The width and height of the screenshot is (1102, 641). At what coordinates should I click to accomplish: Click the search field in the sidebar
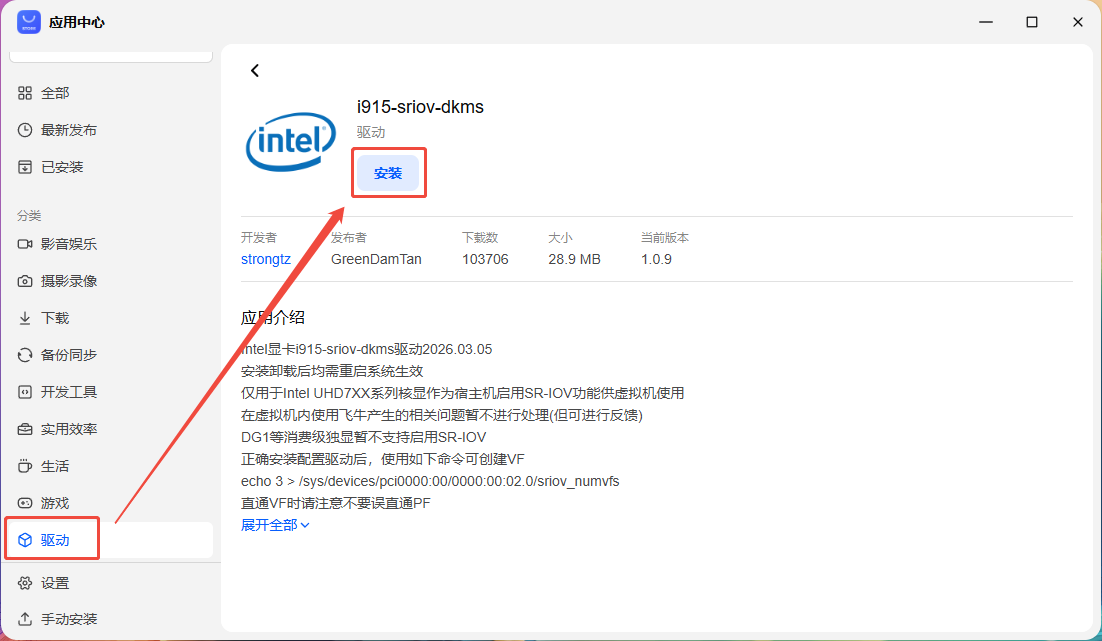click(111, 56)
